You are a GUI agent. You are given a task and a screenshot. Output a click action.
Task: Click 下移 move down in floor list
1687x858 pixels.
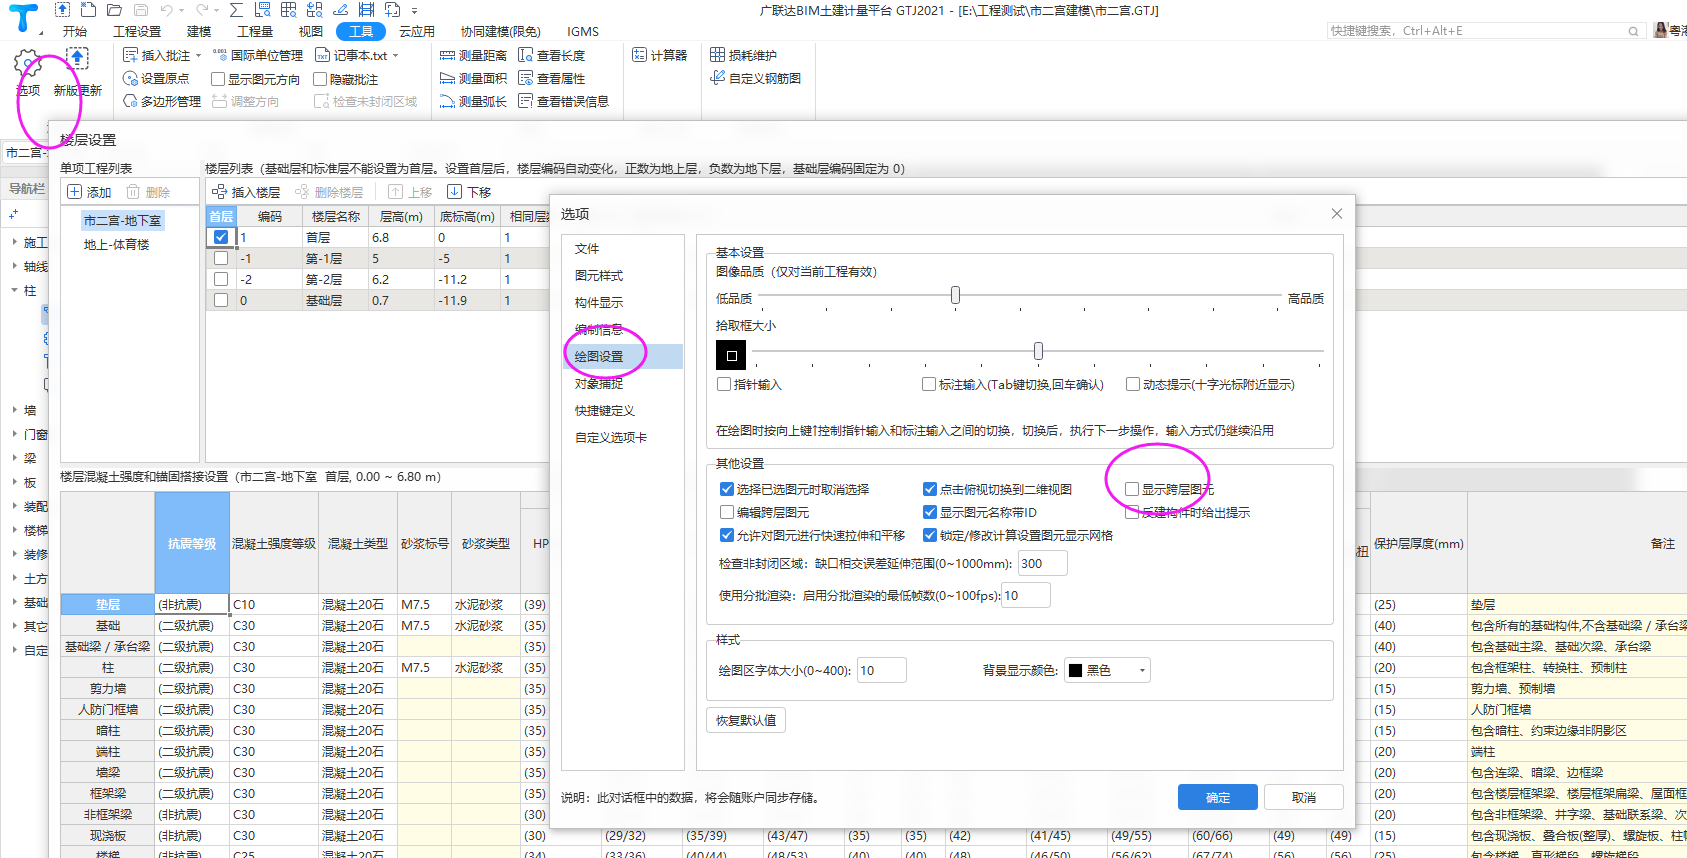(x=469, y=192)
